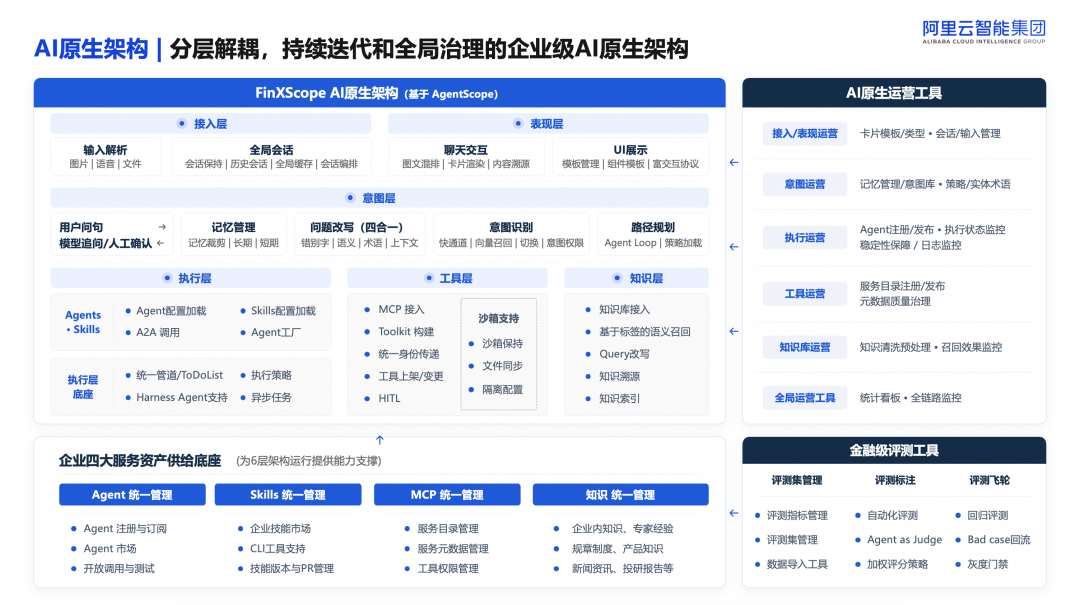Select the Agent as Judge bullet
1080x605 pixels.
click(x=898, y=540)
